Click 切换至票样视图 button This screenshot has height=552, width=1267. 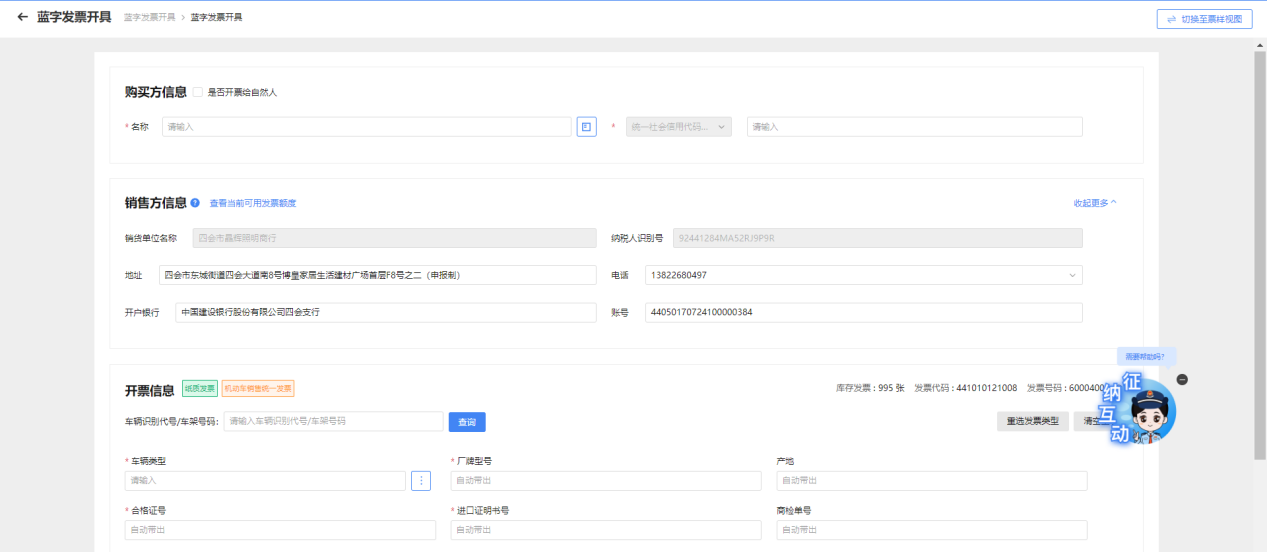1204,19
